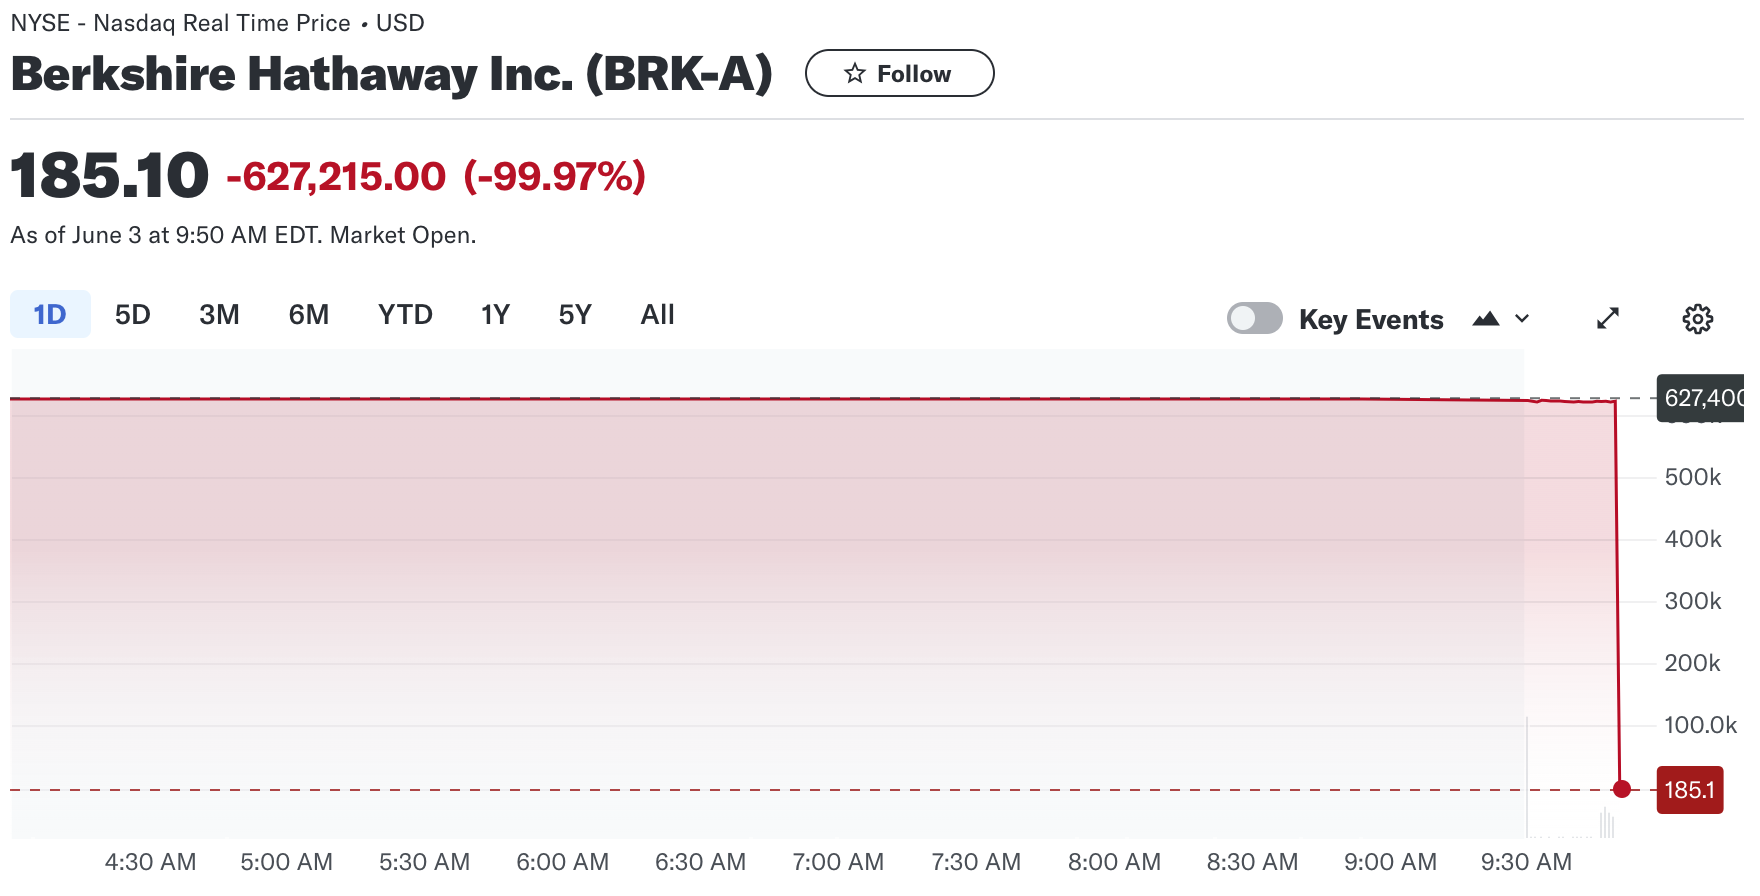Click the 627,400 previous close label
Viewport: 1760px width, 896px height.
(x=1702, y=398)
